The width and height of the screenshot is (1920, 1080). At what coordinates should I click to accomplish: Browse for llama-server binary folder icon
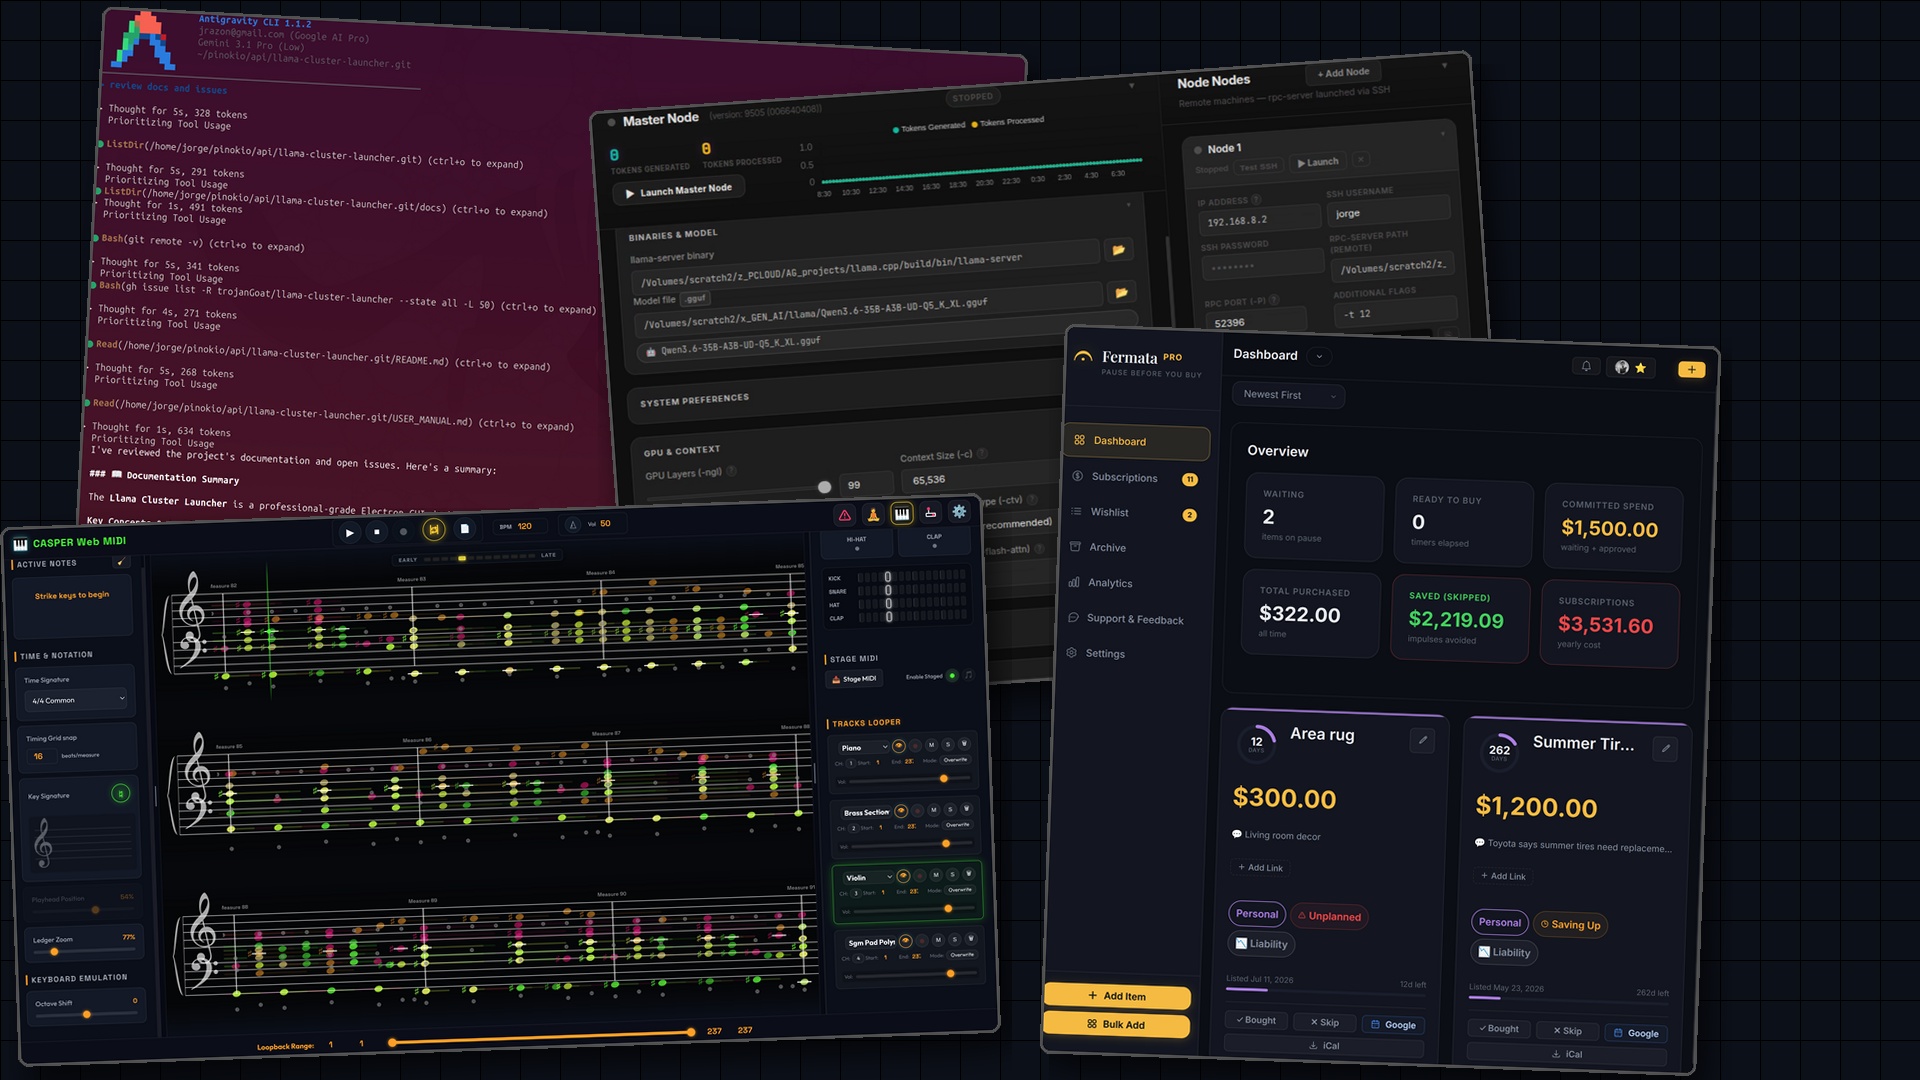[1118, 249]
